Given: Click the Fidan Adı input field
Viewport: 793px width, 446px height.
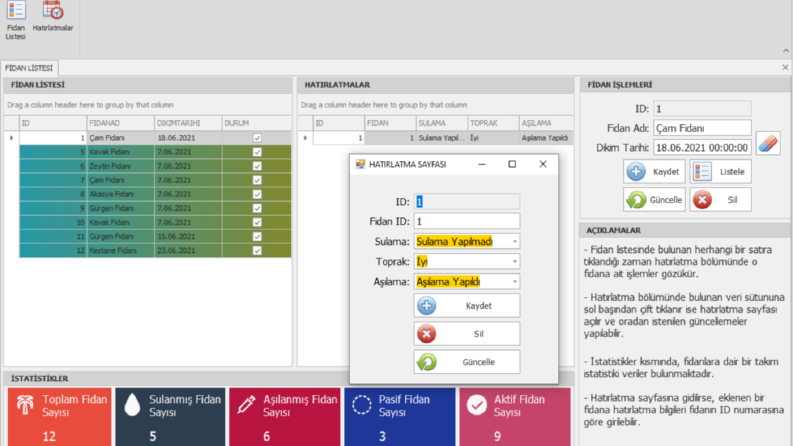Looking at the screenshot, I should tap(702, 128).
